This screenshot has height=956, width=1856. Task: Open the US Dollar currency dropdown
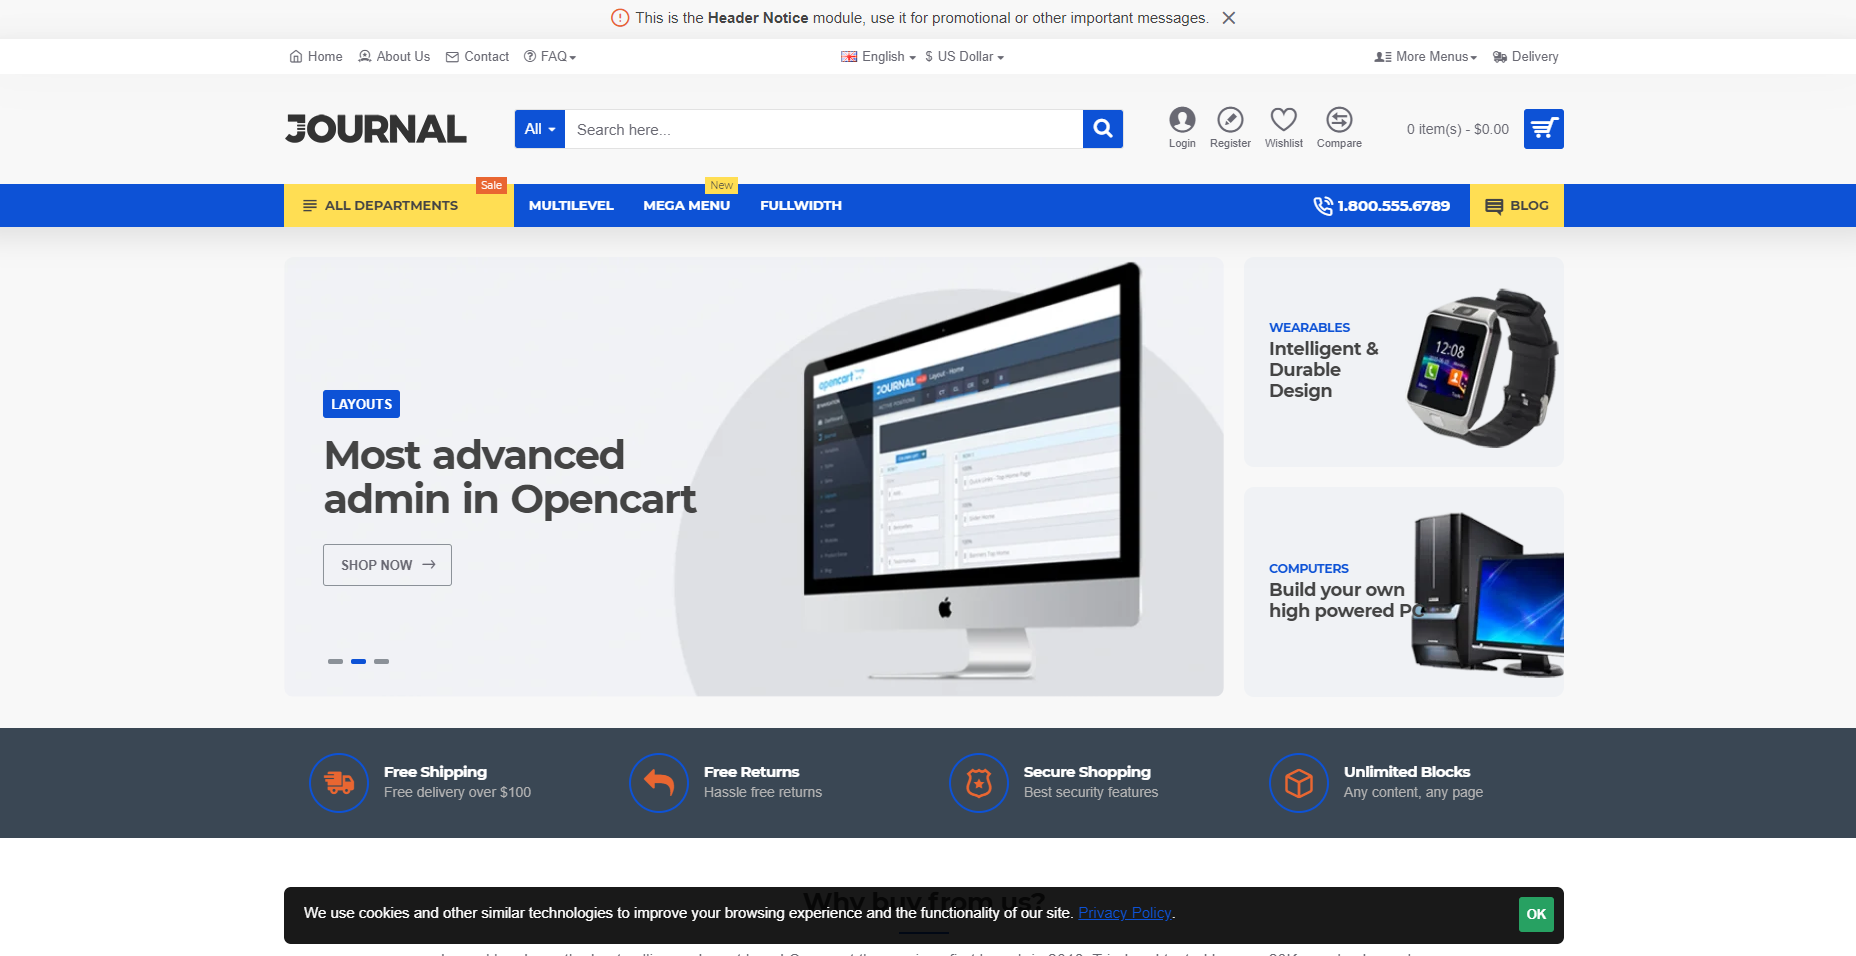tap(964, 57)
